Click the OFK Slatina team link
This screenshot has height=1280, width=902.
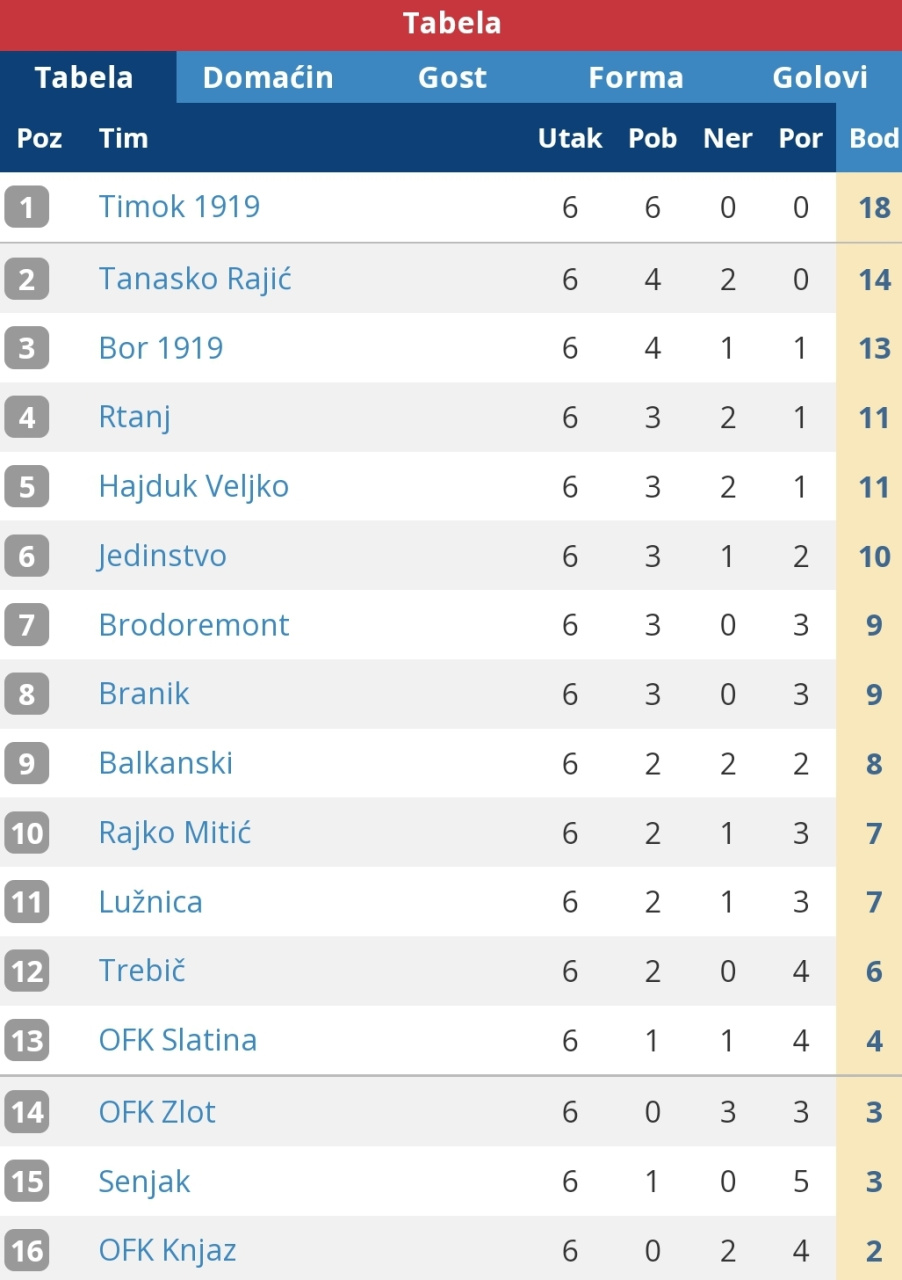click(x=178, y=1040)
